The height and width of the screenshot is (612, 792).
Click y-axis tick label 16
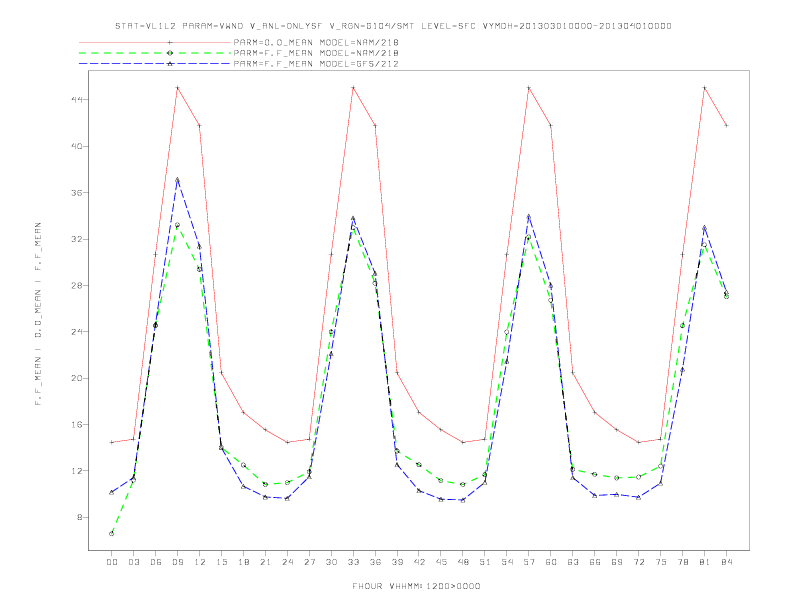[x=77, y=425]
